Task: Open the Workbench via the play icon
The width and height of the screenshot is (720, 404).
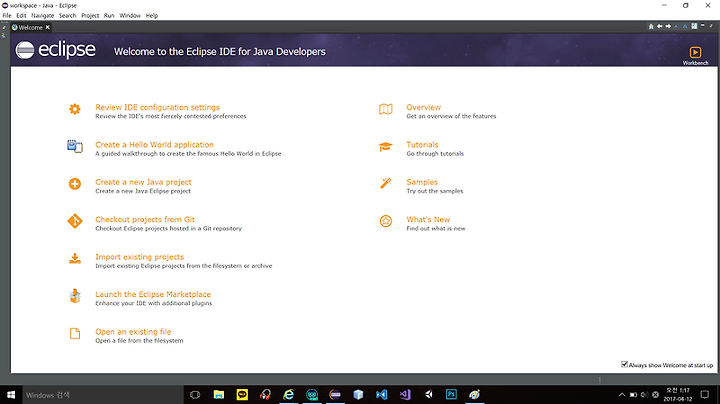Action: tap(695, 52)
